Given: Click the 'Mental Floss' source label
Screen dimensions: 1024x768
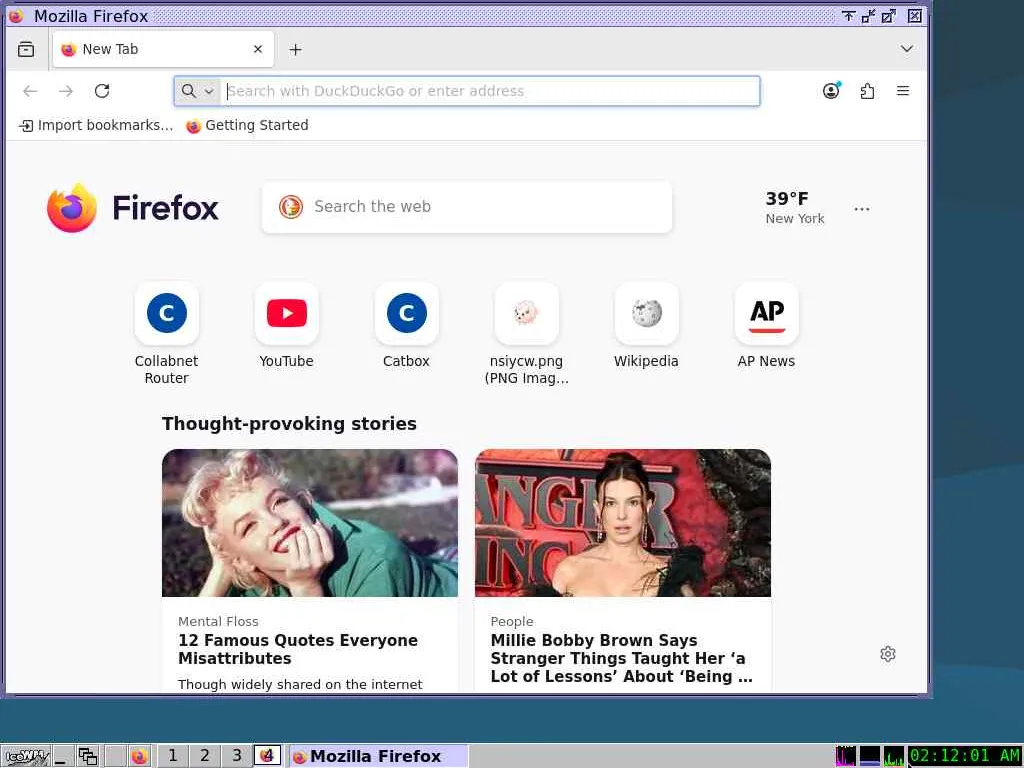Looking at the screenshot, I should 218,621.
